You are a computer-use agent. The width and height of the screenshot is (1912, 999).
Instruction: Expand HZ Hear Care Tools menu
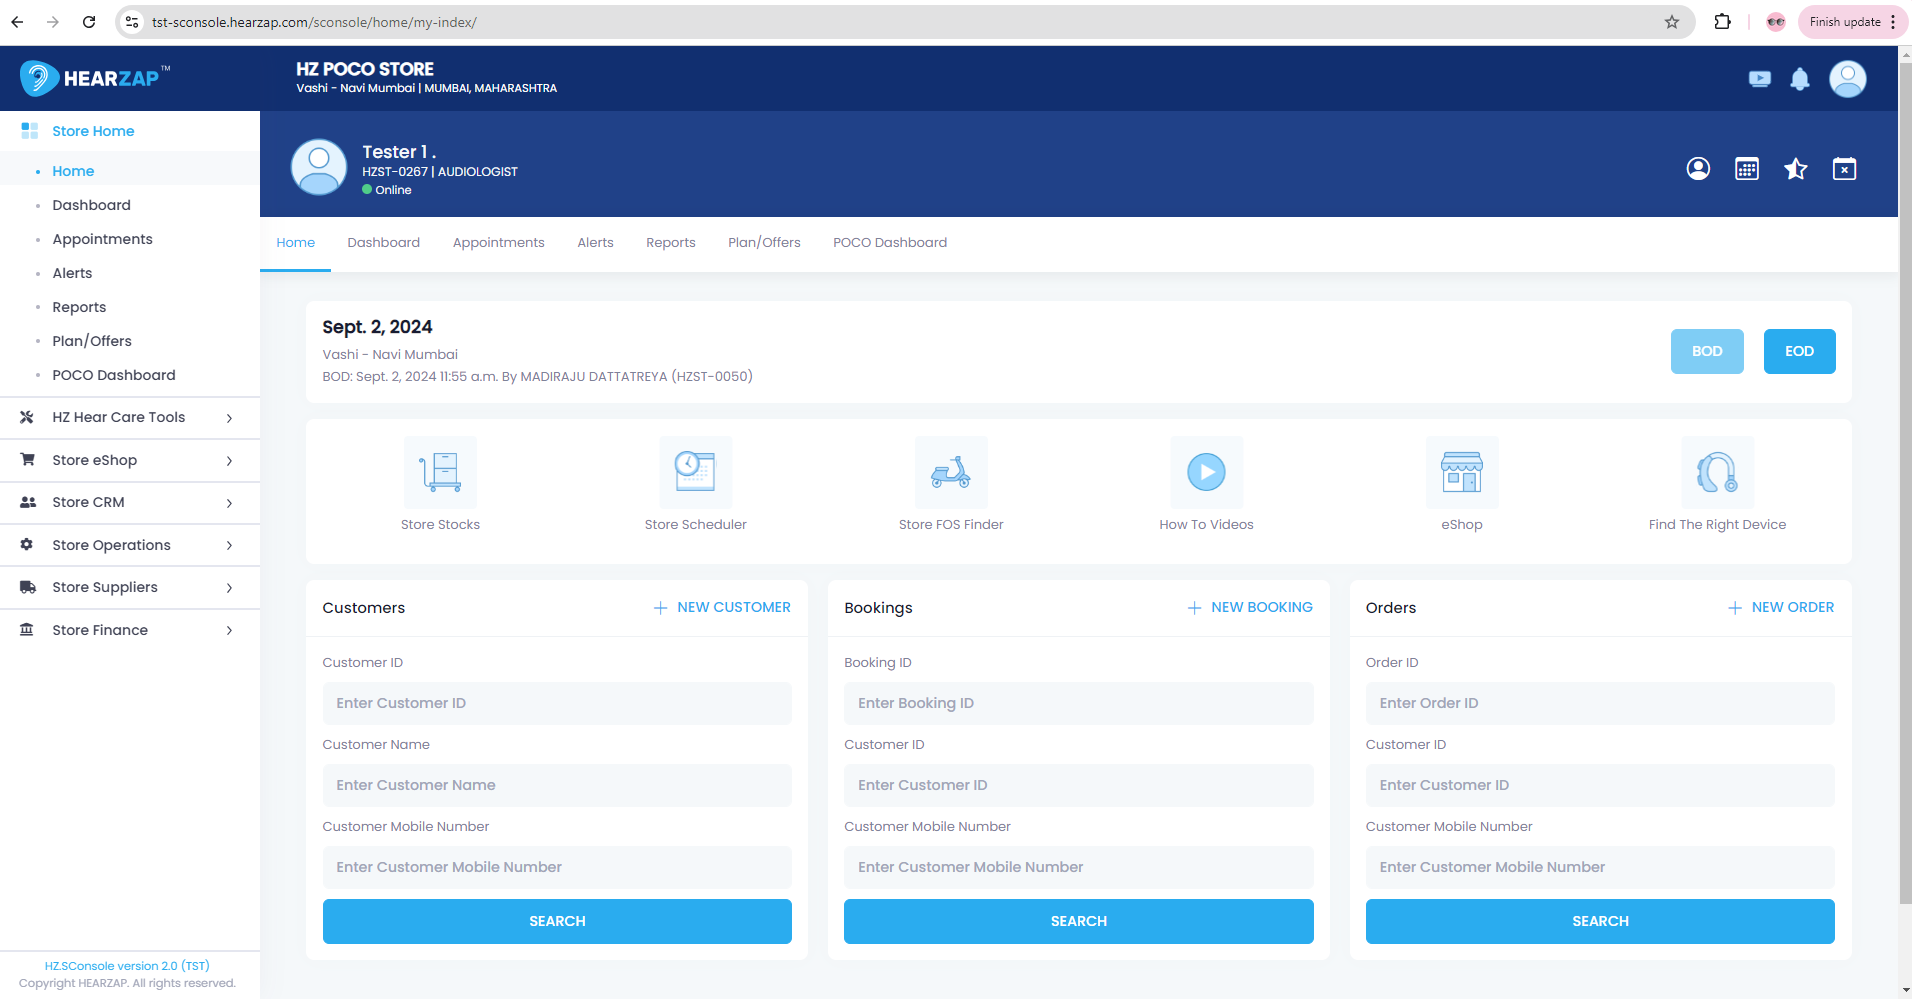coord(130,417)
